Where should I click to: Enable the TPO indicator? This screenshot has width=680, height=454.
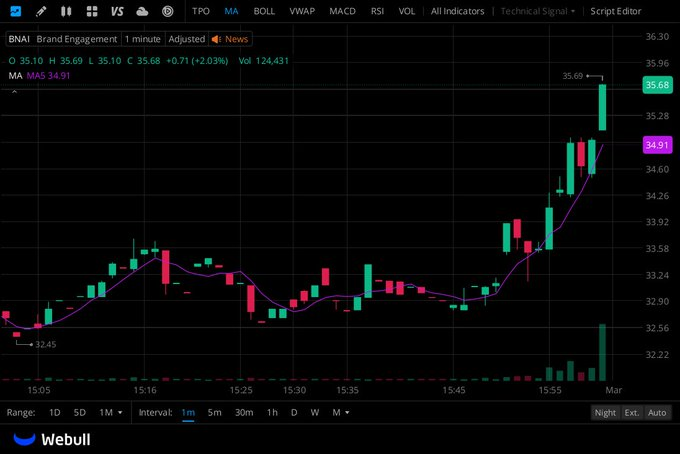click(201, 11)
